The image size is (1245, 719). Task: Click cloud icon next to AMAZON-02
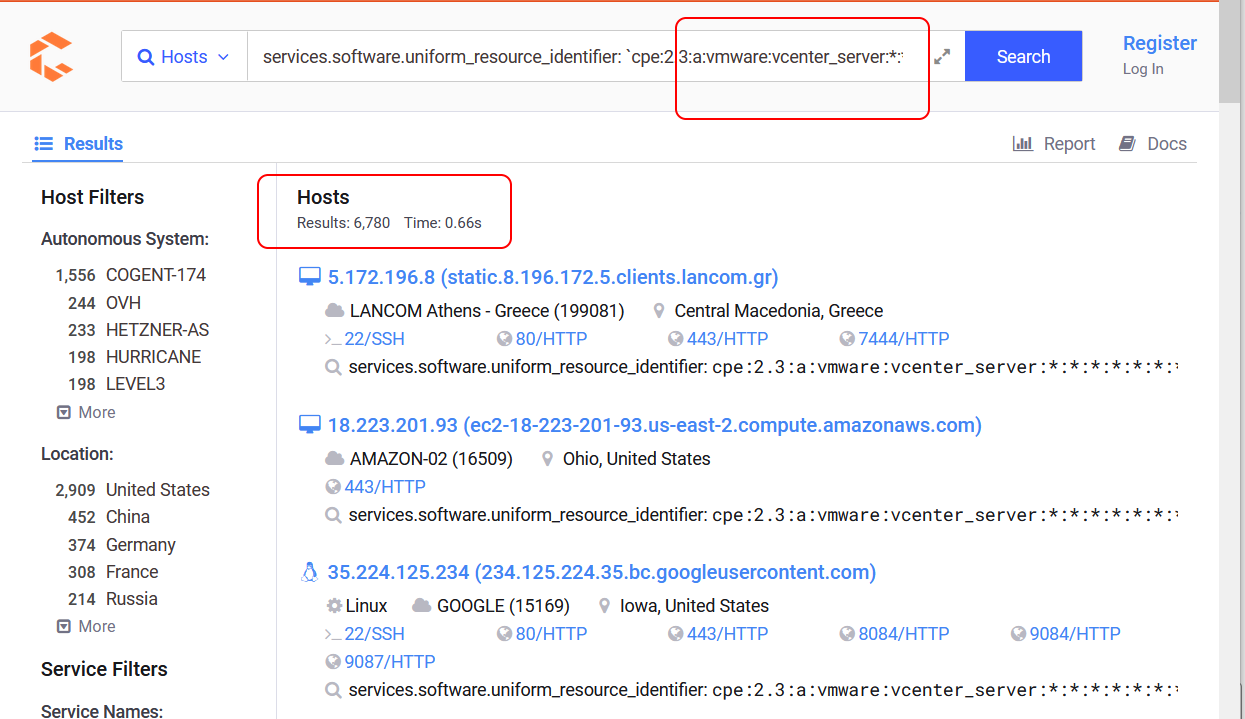335,459
